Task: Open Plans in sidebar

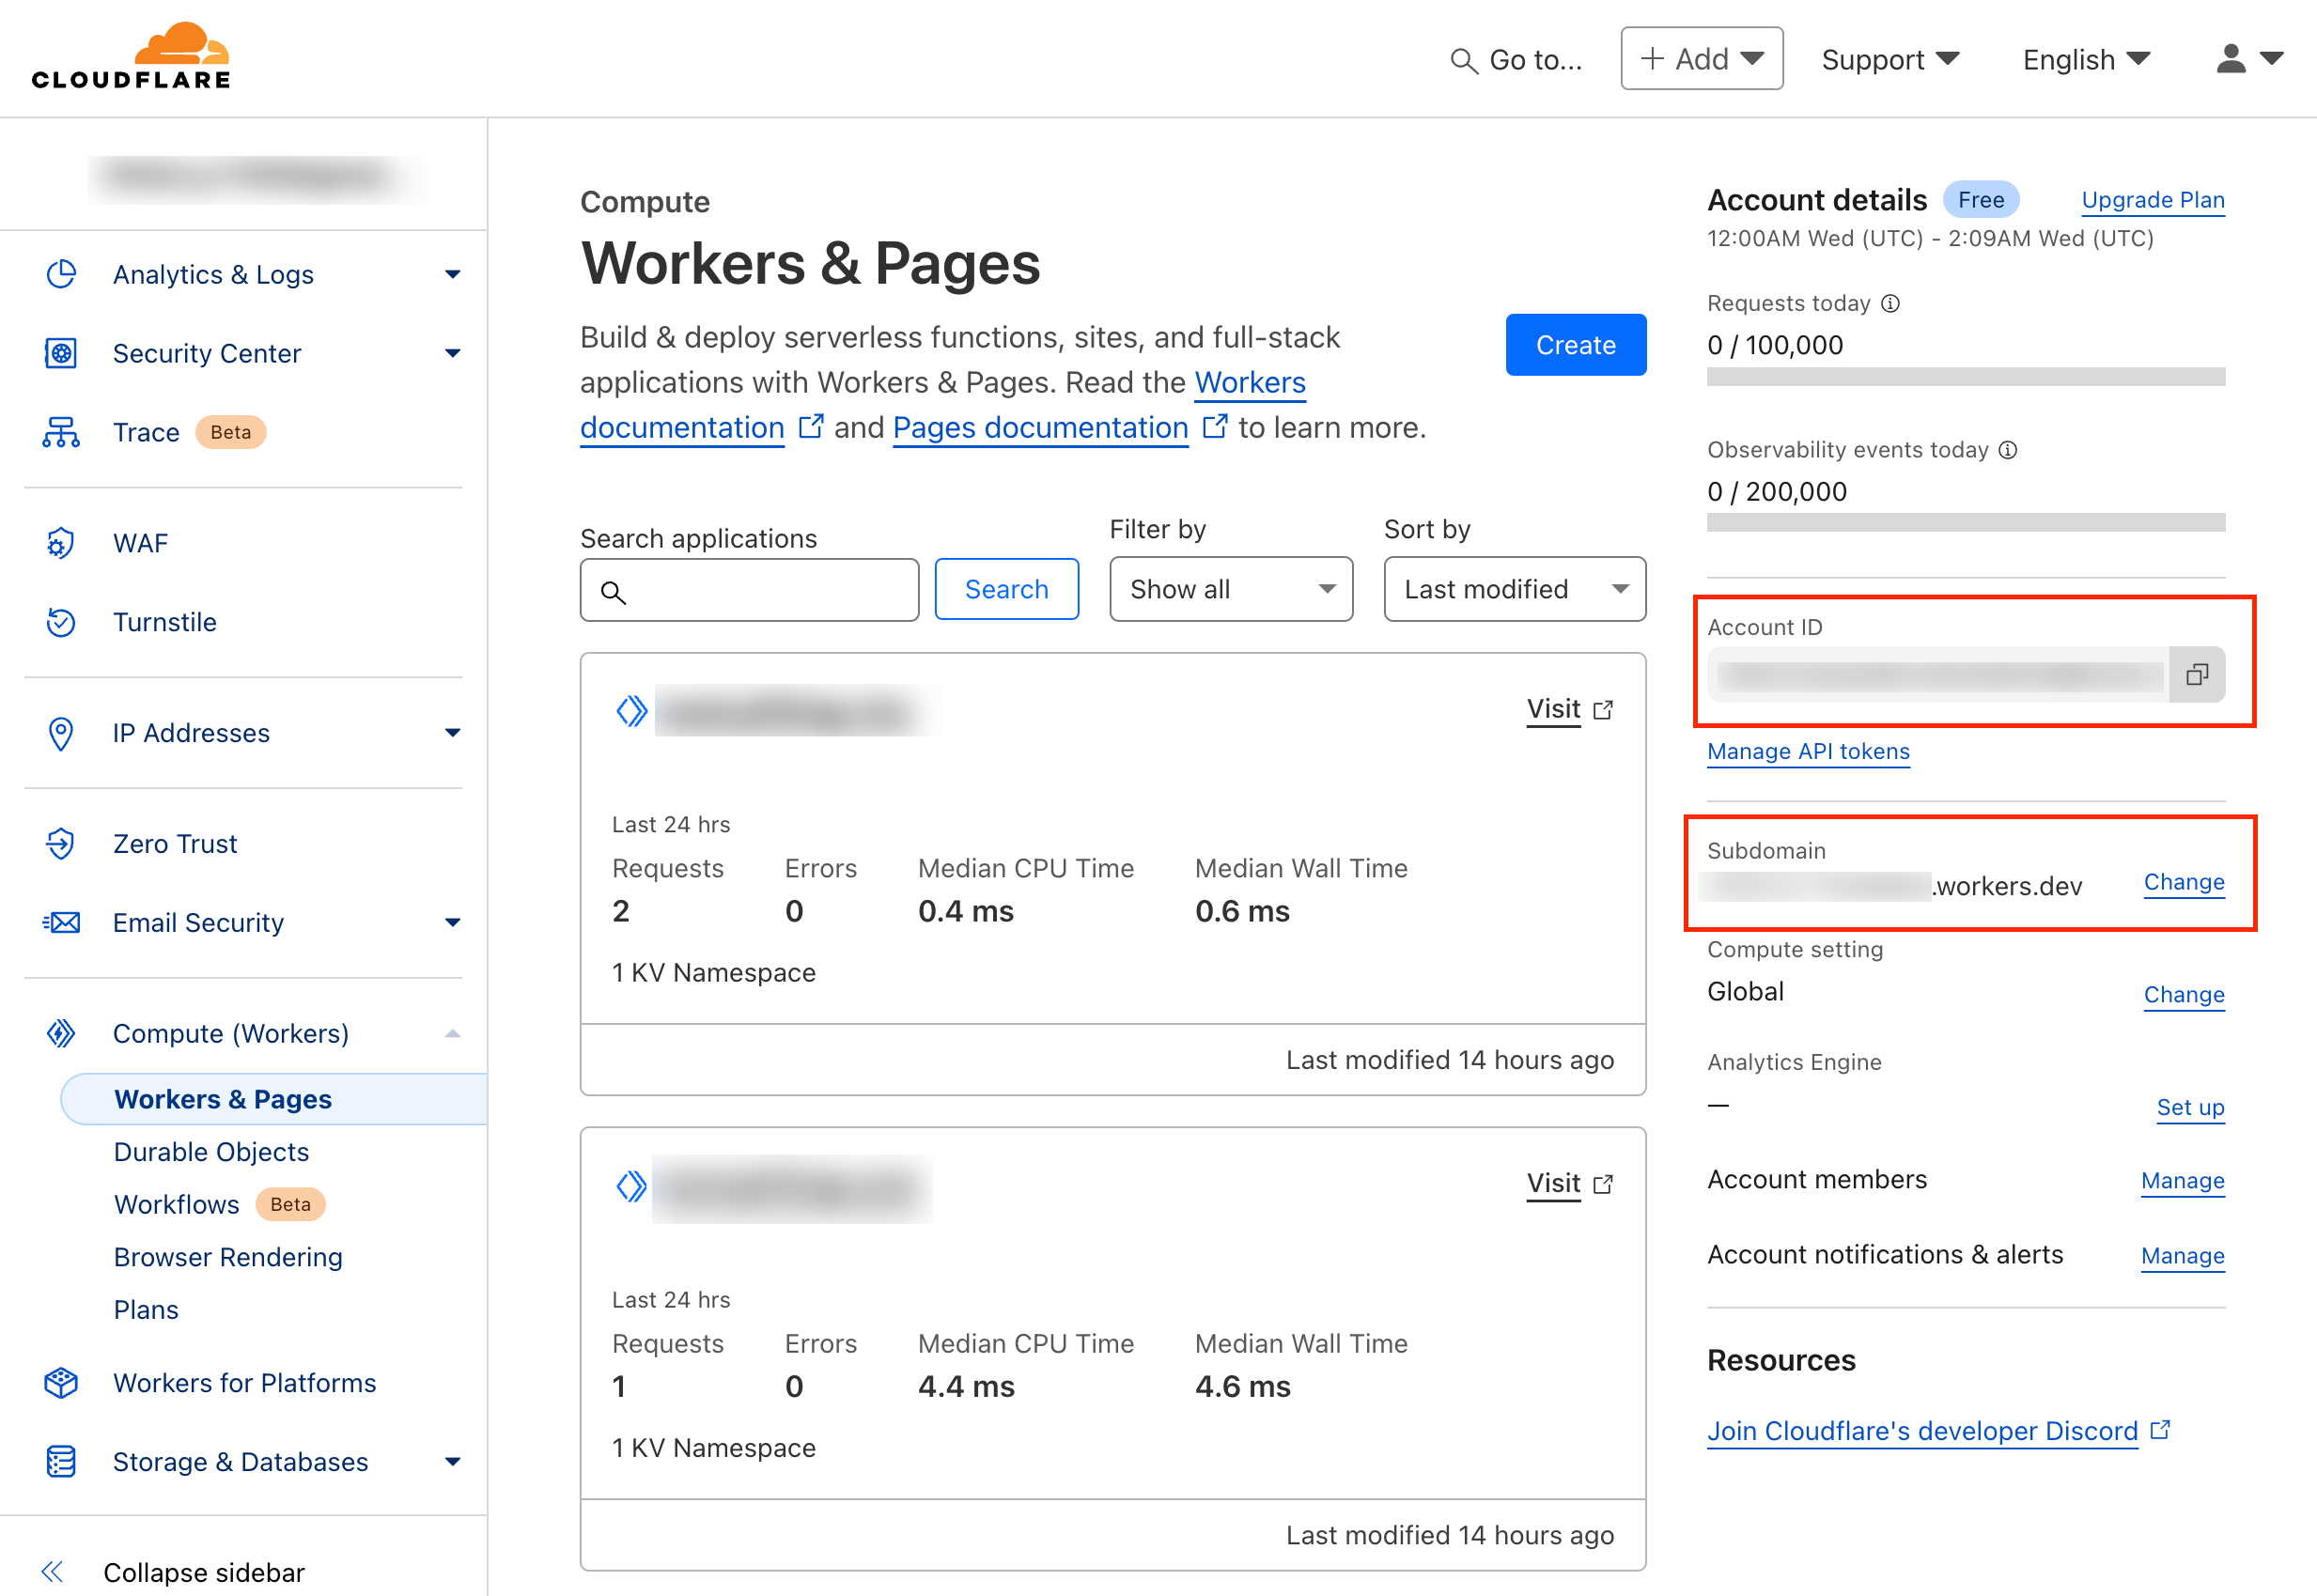Action: click(x=146, y=1310)
